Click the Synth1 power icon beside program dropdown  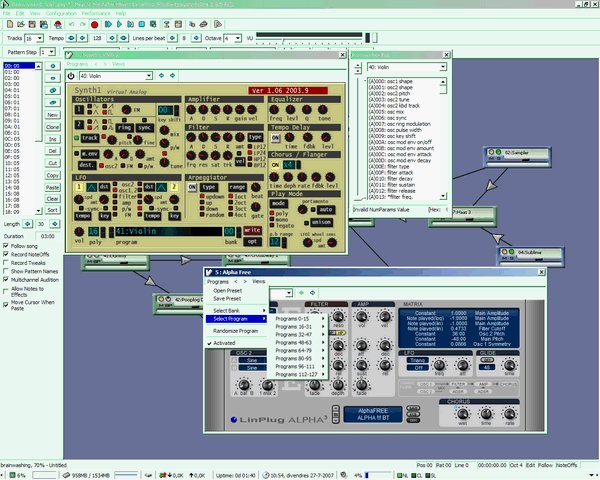pos(71,76)
